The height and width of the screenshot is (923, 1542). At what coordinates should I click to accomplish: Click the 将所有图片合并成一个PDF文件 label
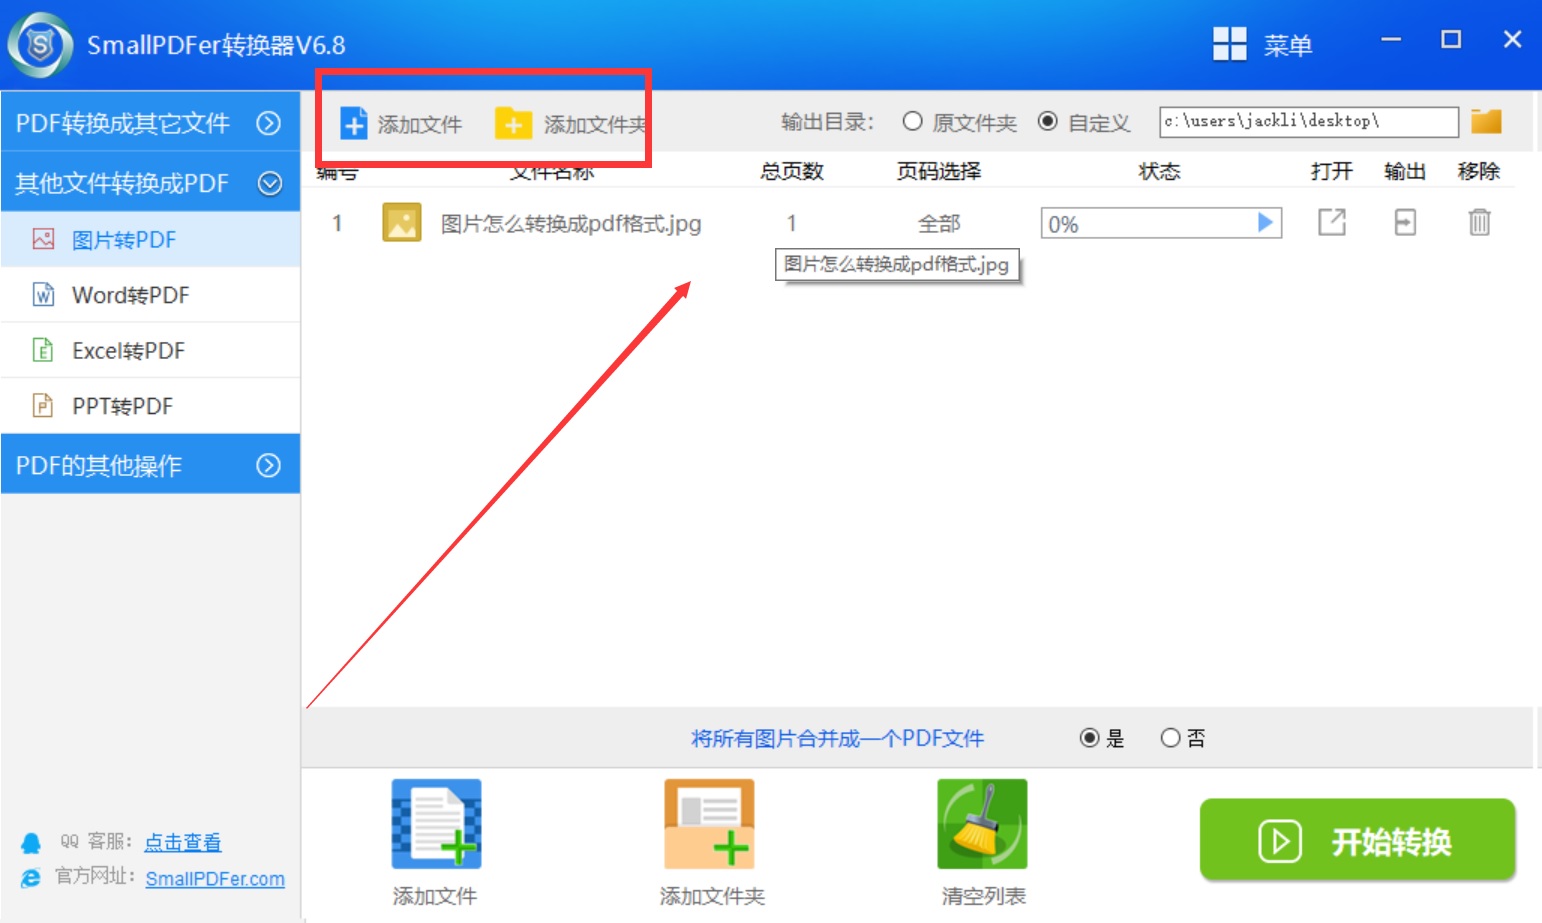tap(838, 738)
